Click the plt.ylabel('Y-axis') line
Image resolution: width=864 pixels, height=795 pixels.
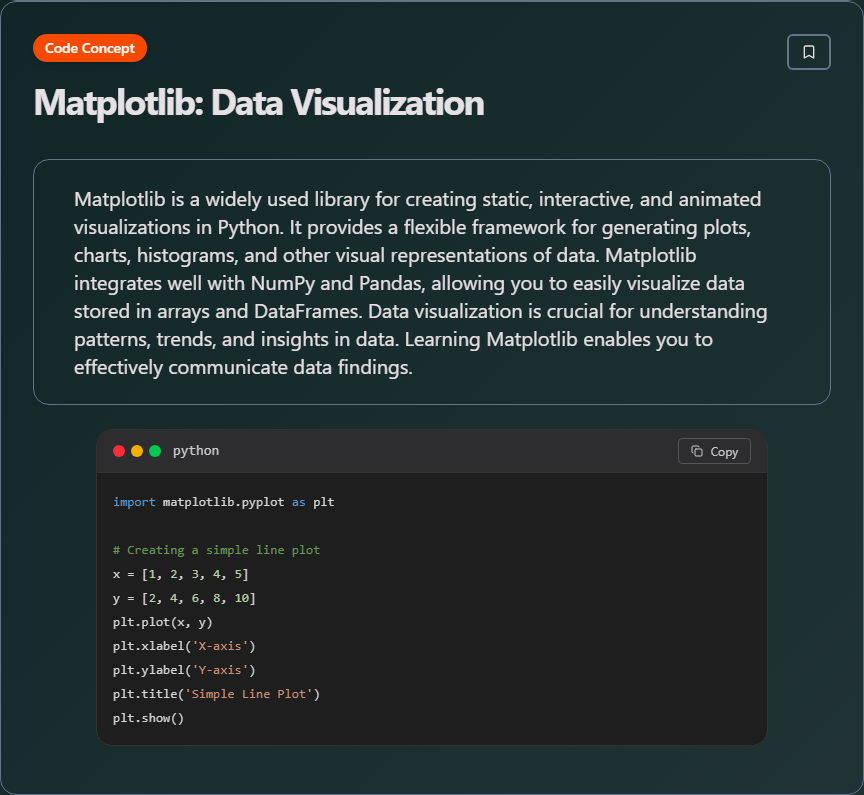pyautogui.click(x=184, y=670)
